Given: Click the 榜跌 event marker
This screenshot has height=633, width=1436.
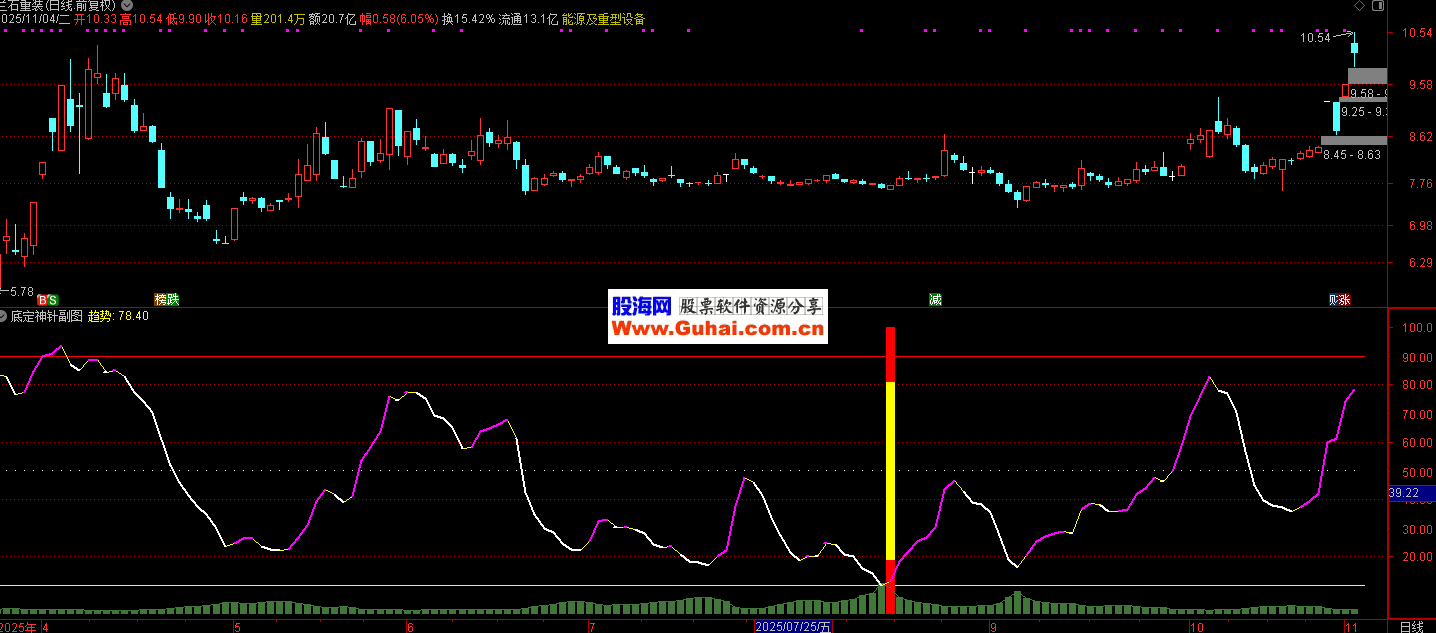Looking at the screenshot, I should (x=167, y=300).
